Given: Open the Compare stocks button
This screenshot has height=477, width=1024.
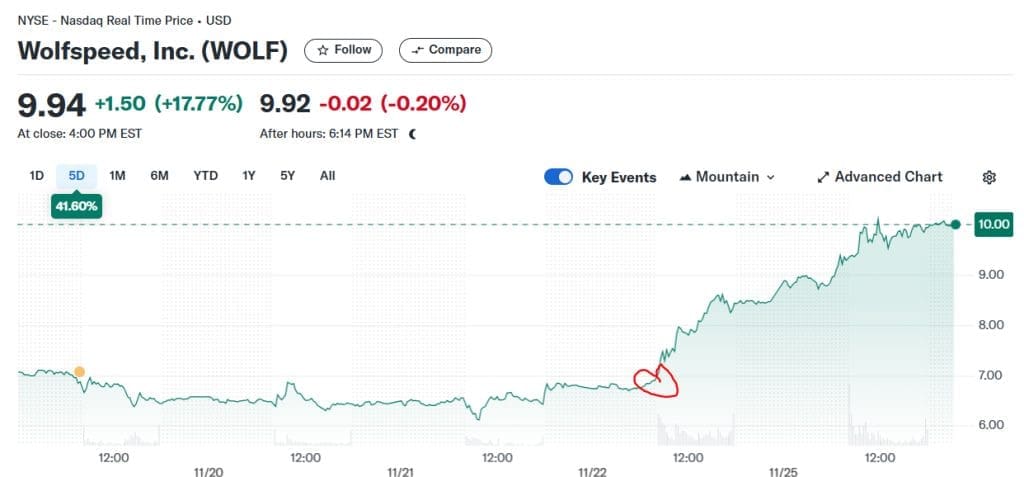Looking at the screenshot, I should [x=445, y=50].
